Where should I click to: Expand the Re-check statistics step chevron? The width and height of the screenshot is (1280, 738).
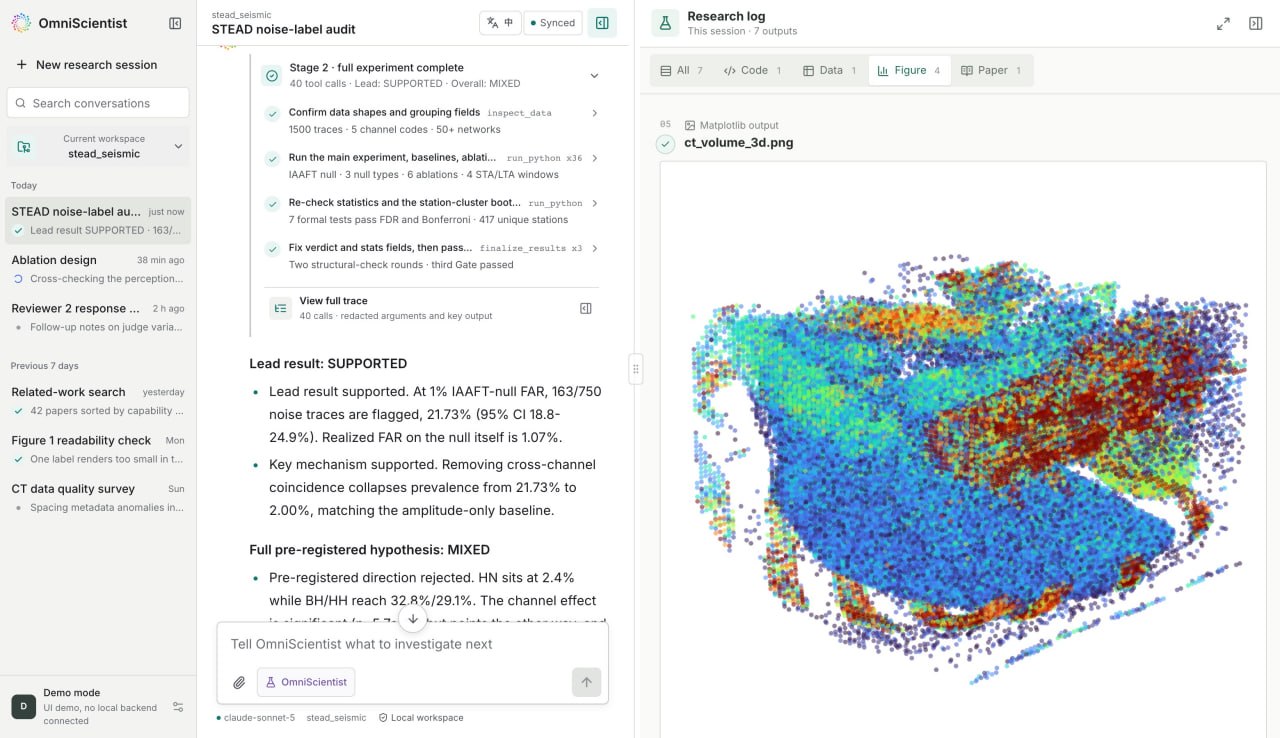coord(595,203)
